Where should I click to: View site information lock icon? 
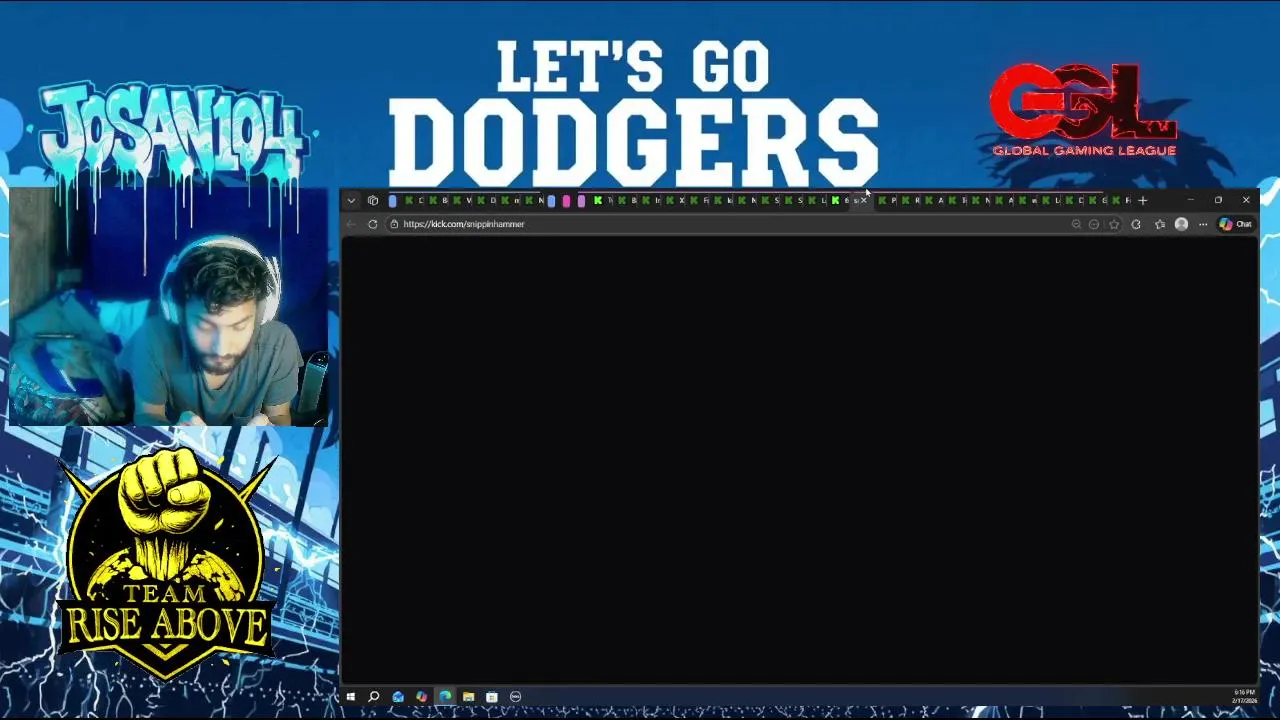coord(394,224)
